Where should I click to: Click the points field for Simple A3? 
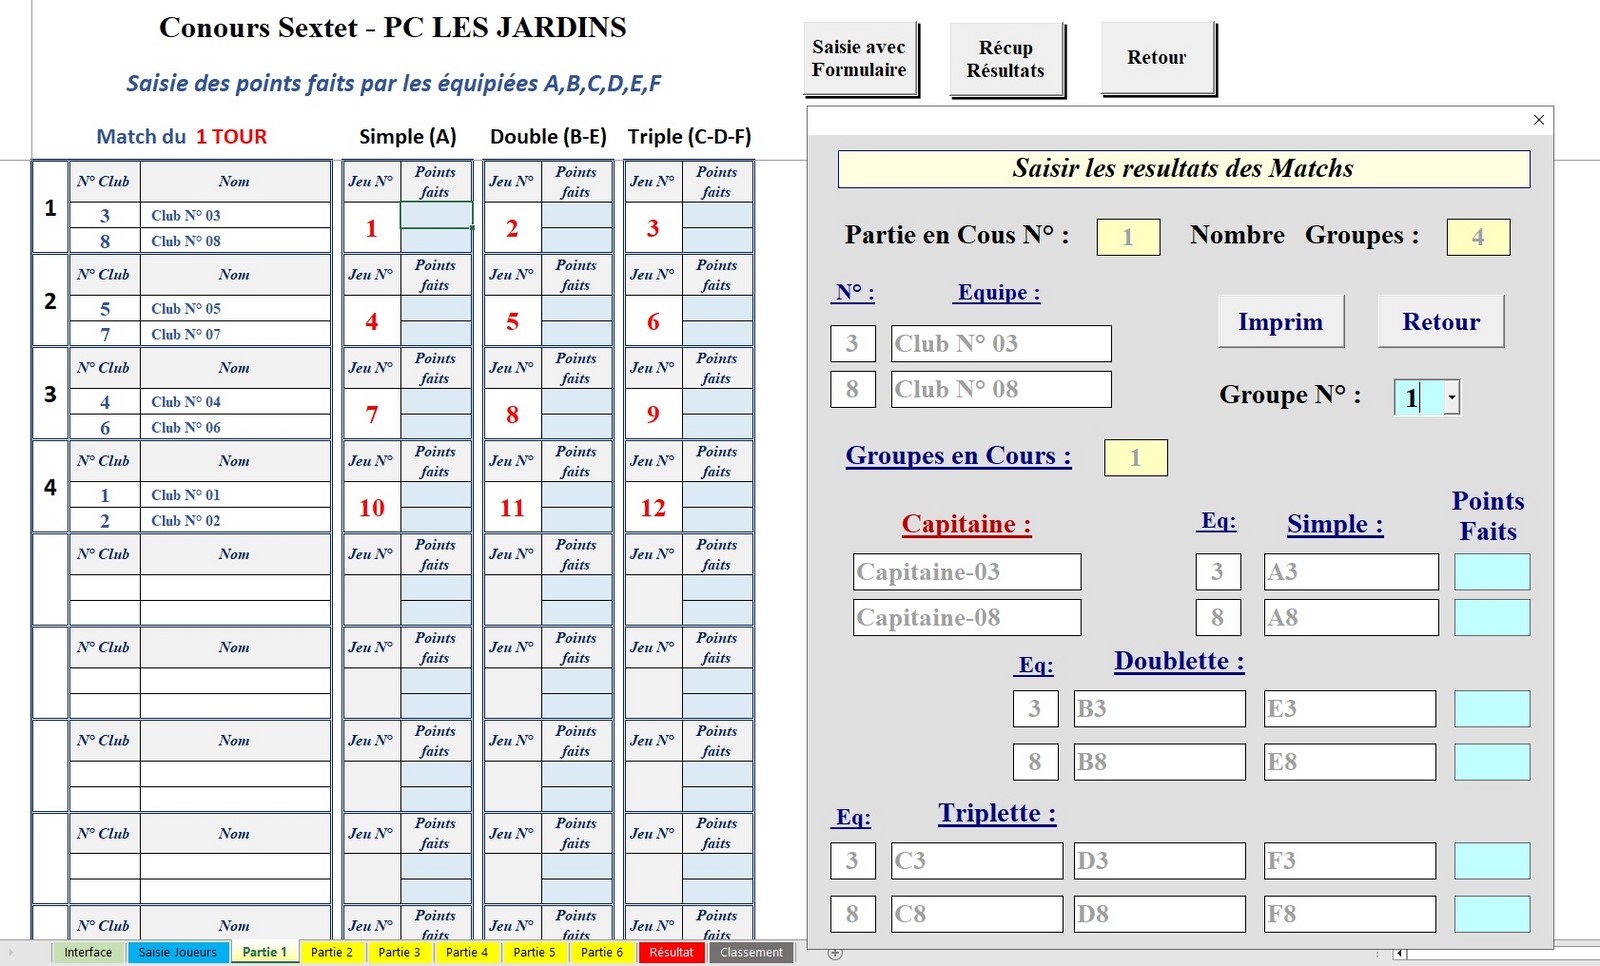coord(1491,572)
